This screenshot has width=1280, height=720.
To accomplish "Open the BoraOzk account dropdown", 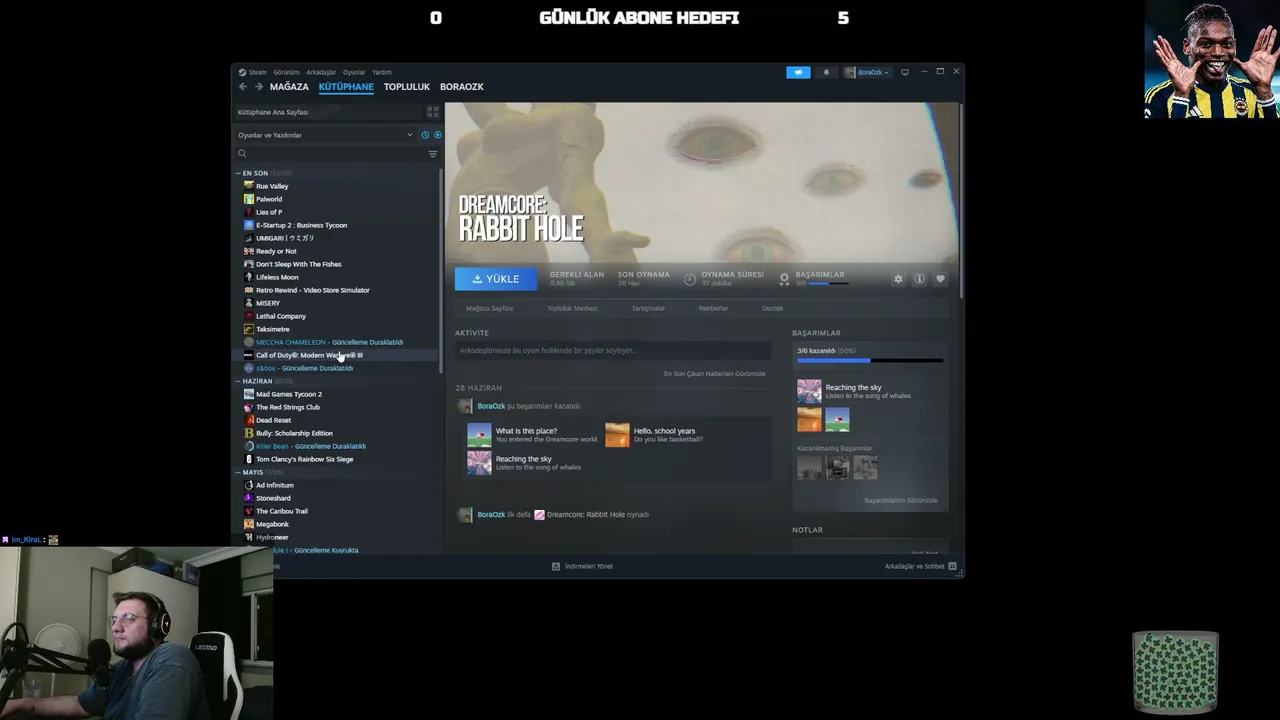I will 867,72.
